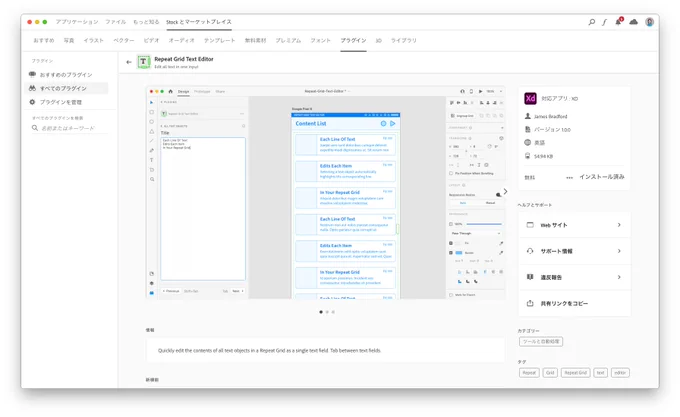Switch to the 写真 tab
The image size is (680, 417).
coord(69,40)
